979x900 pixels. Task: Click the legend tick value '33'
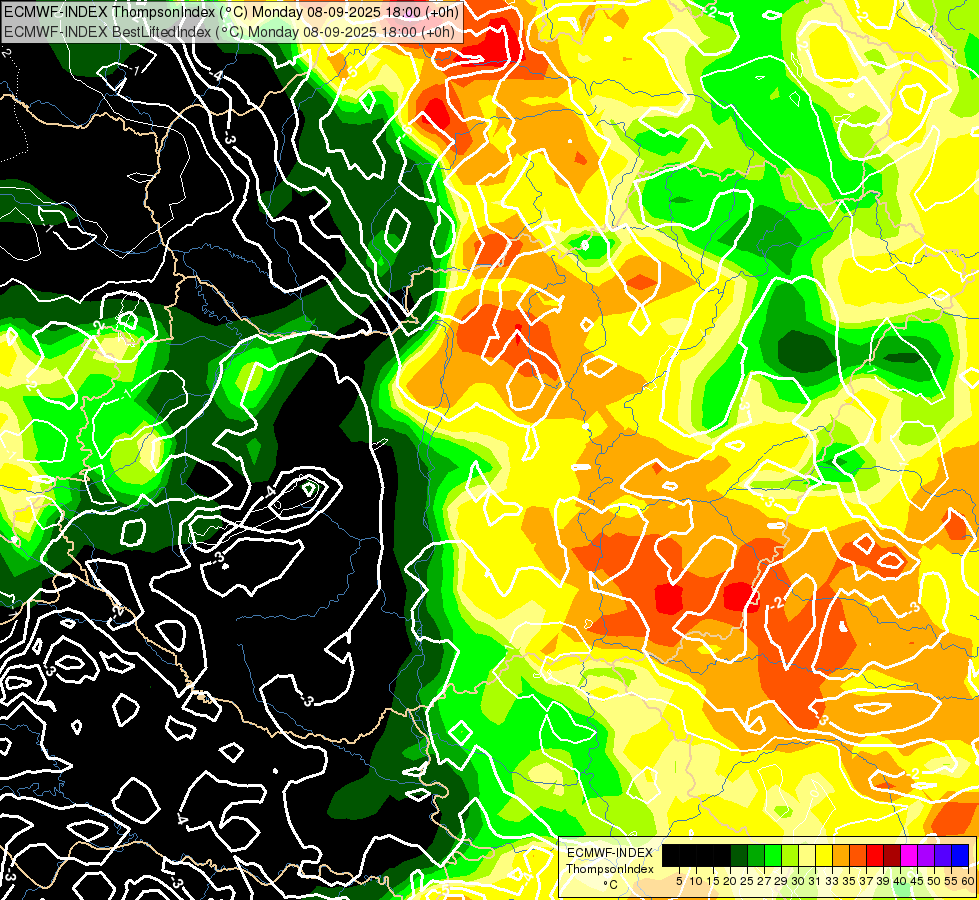point(832,881)
